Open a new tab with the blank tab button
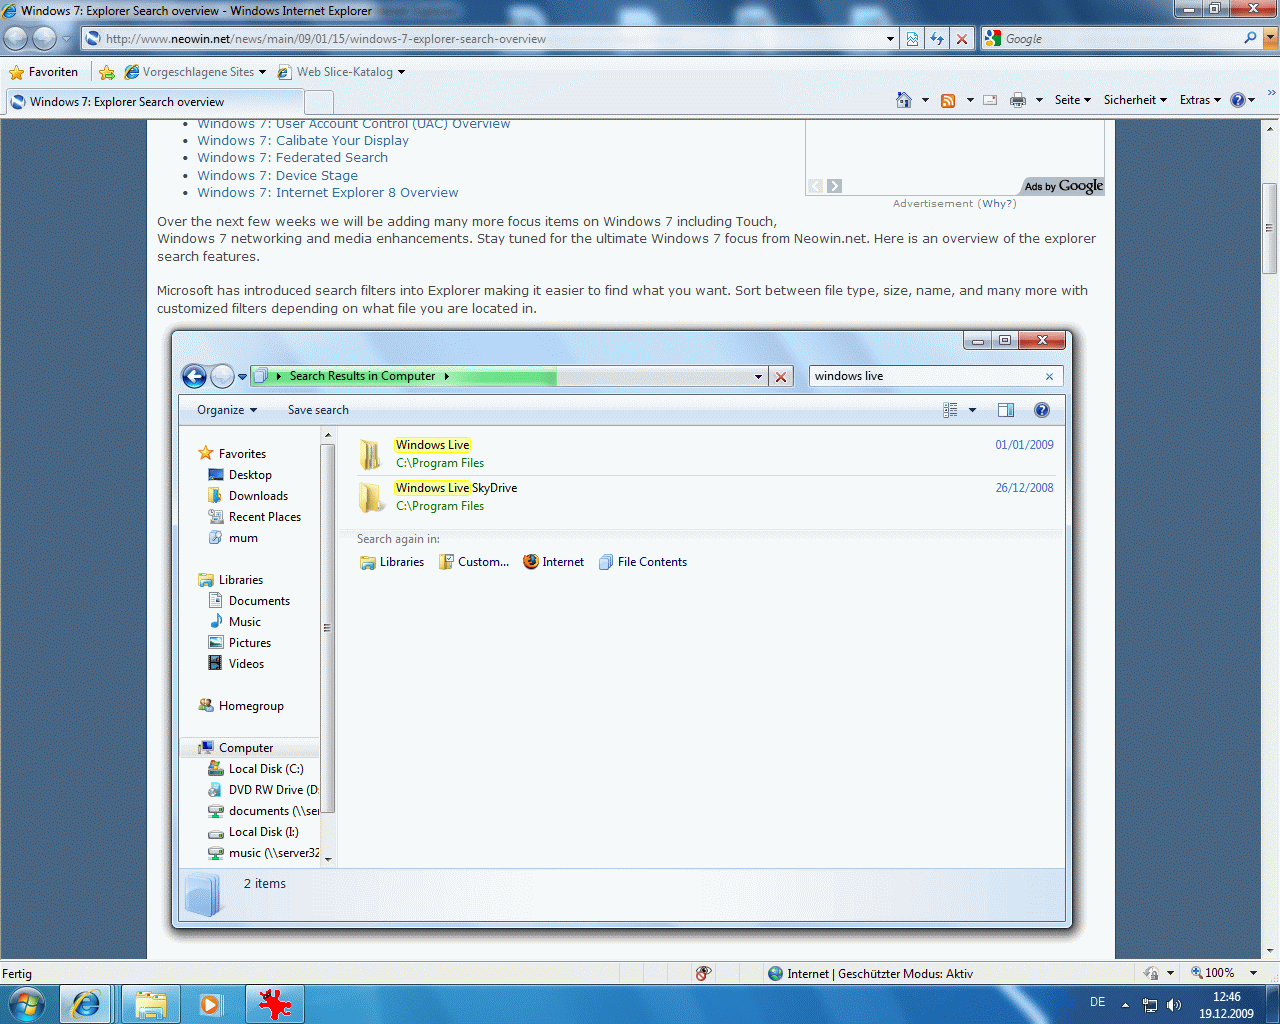Screen dimensions: 1280x1024 pyautogui.click(x=319, y=102)
